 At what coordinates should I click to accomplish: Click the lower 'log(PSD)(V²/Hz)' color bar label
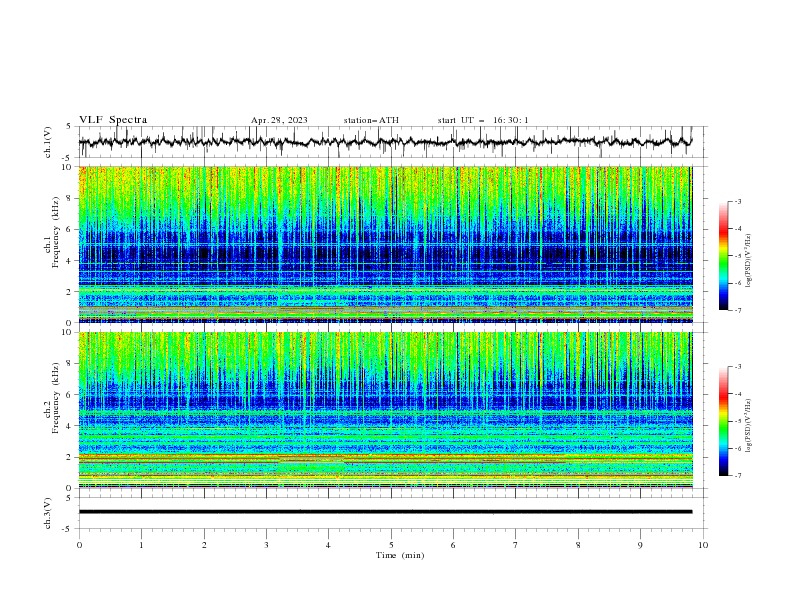[x=749, y=426]
